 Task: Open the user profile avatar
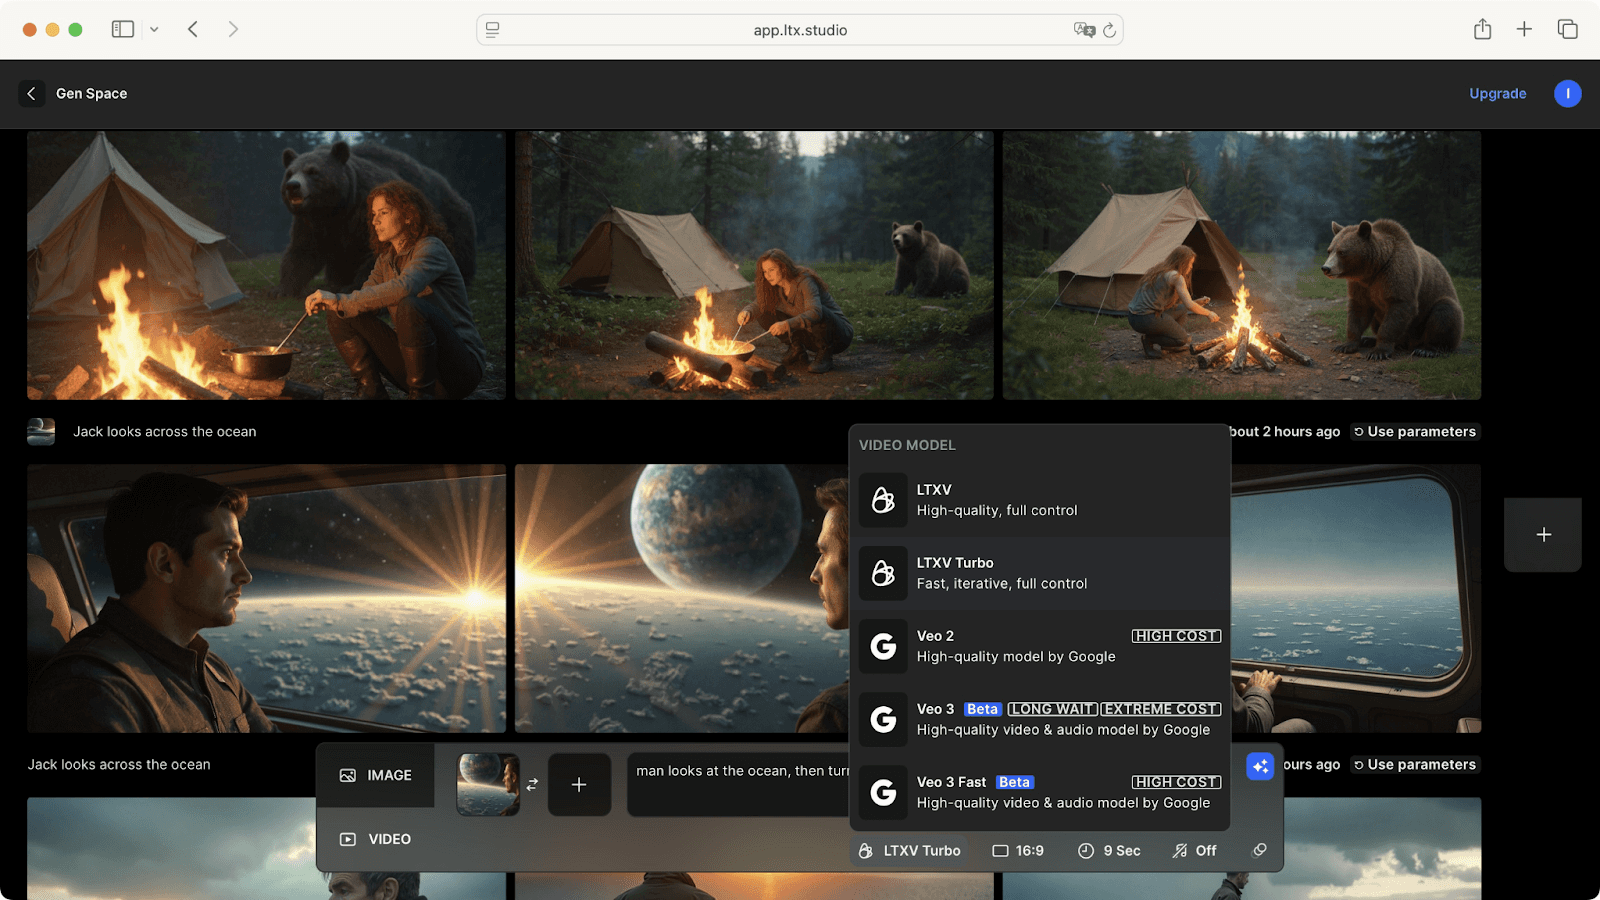pos(1567,93)
